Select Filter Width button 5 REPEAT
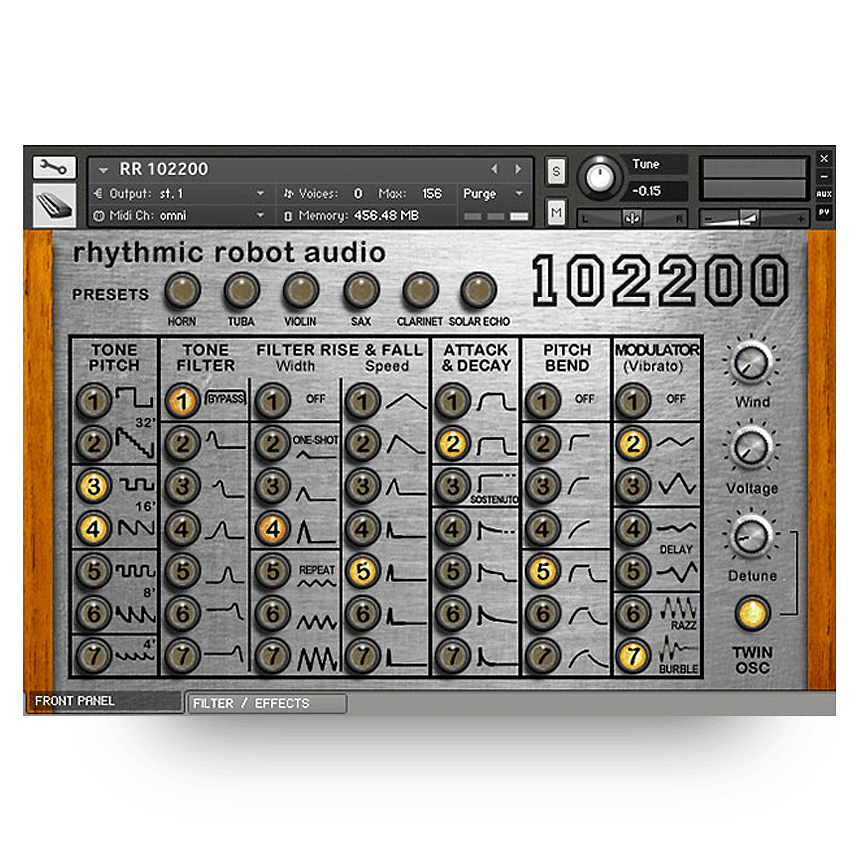Viewport: 862px width, 862px height. [x=273, y=571]
